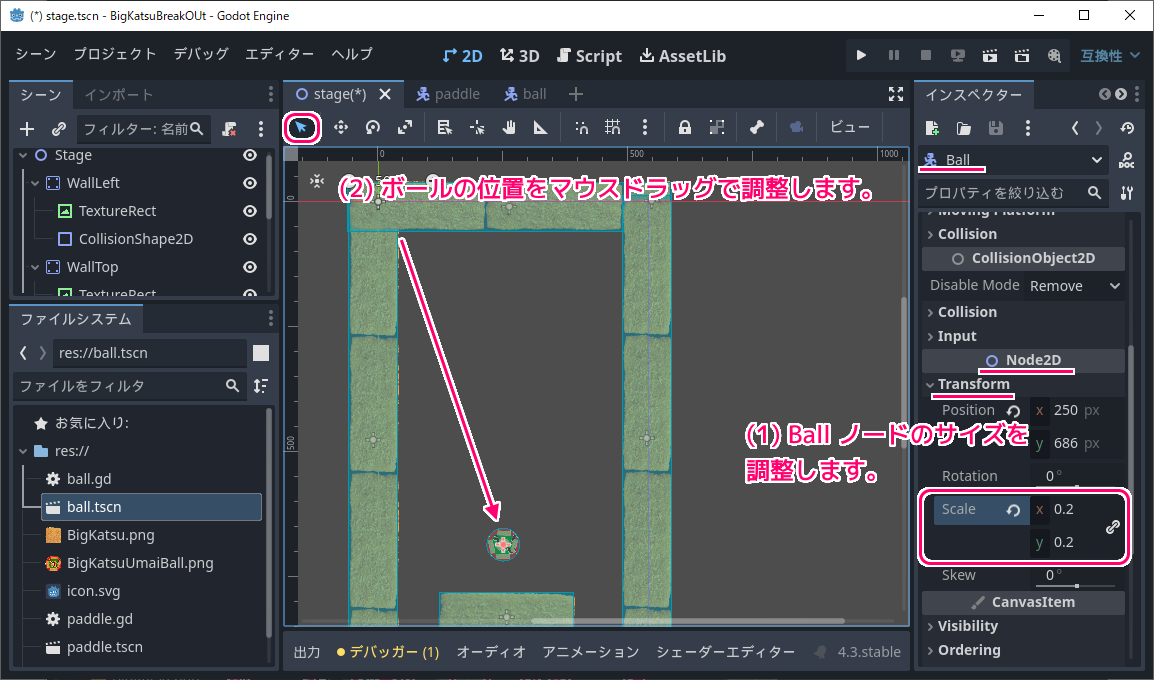This screenshot has height=680, width=1154.
Task: Instantiate child scene with link icon
Action: click(59, 129)
